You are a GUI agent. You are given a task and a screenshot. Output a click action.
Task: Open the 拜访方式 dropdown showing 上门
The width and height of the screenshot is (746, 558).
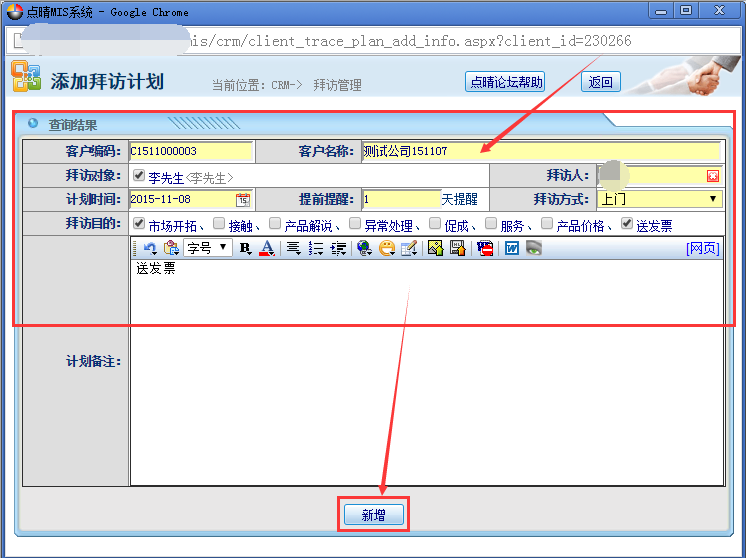[660, 199]
